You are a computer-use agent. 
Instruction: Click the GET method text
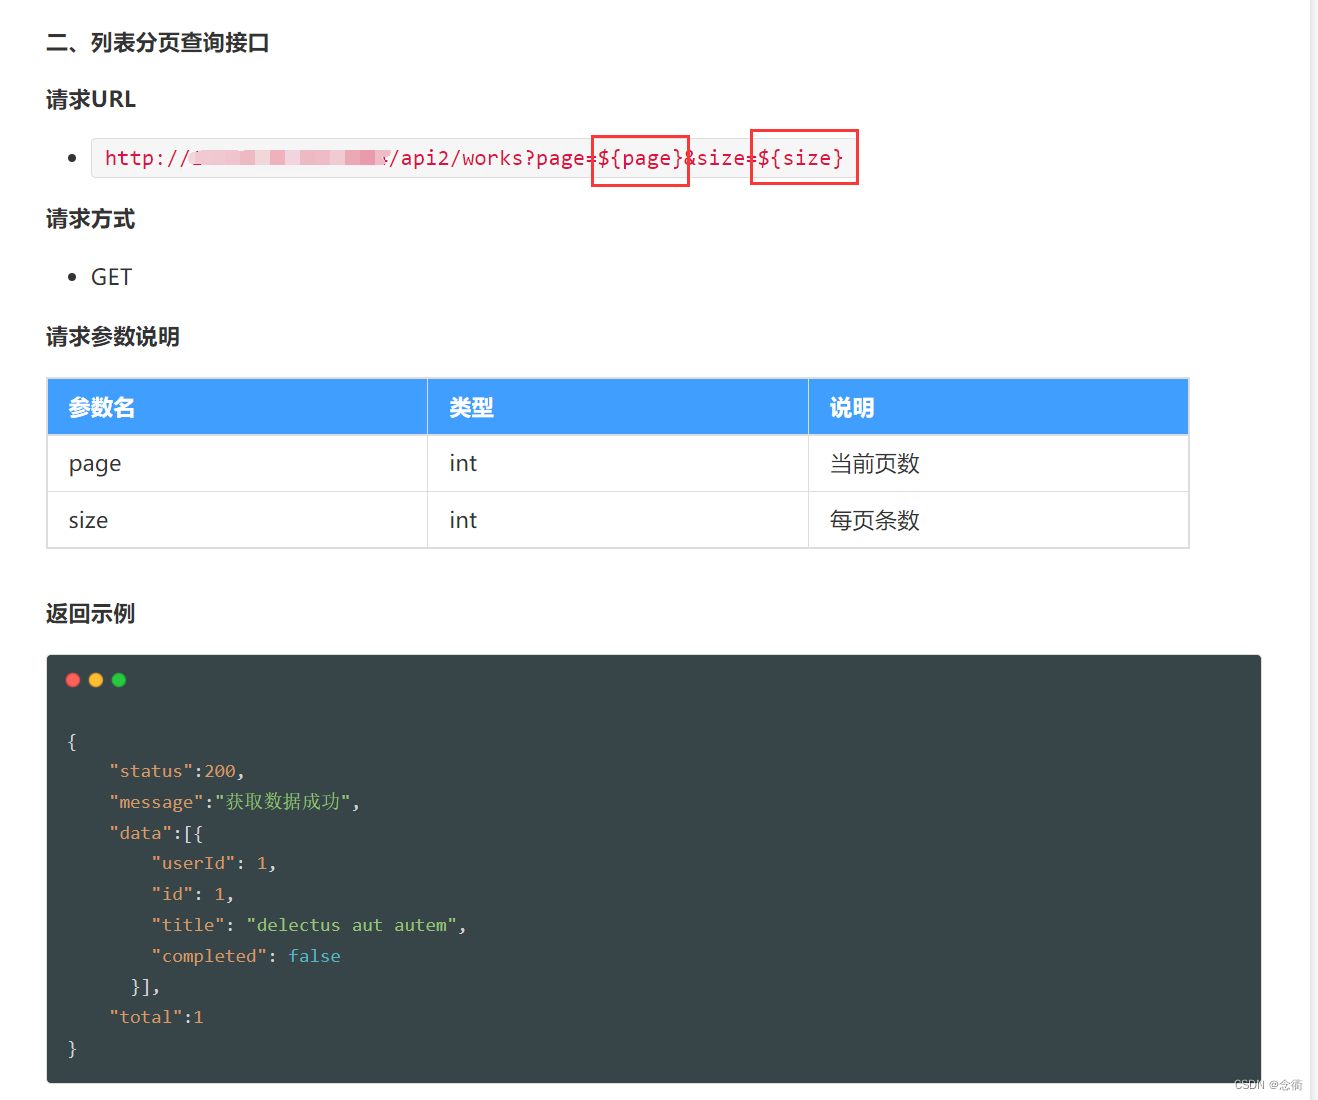(110, 276)
